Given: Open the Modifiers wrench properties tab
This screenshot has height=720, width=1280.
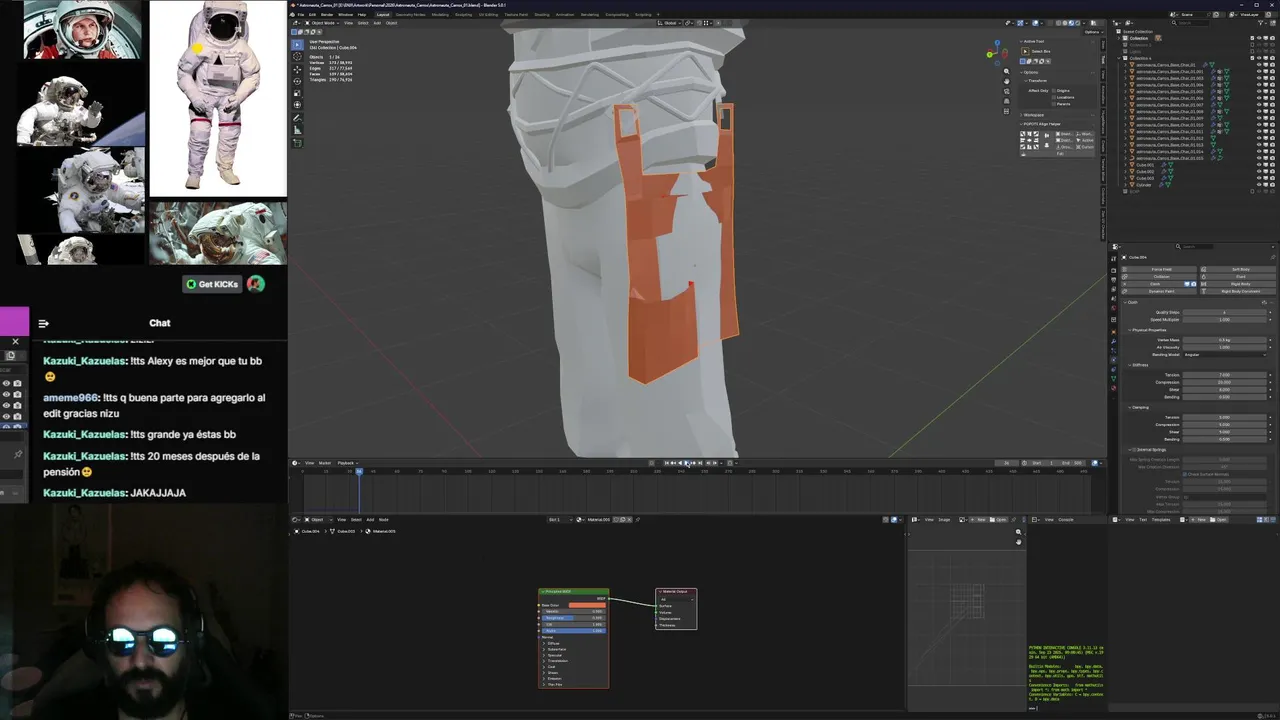Looking at the screenshot, I should tap(1114, 341).
